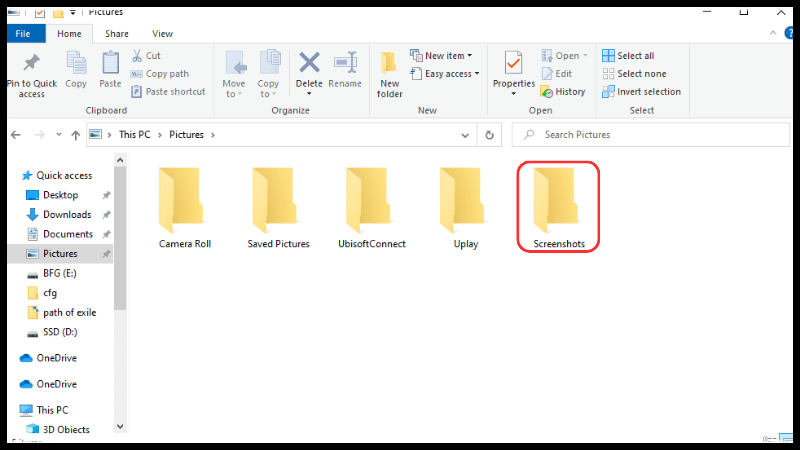Click in the Search Pictures box
Image resolution: width=800 pixels, height=450 pixels.
[651, 135]
